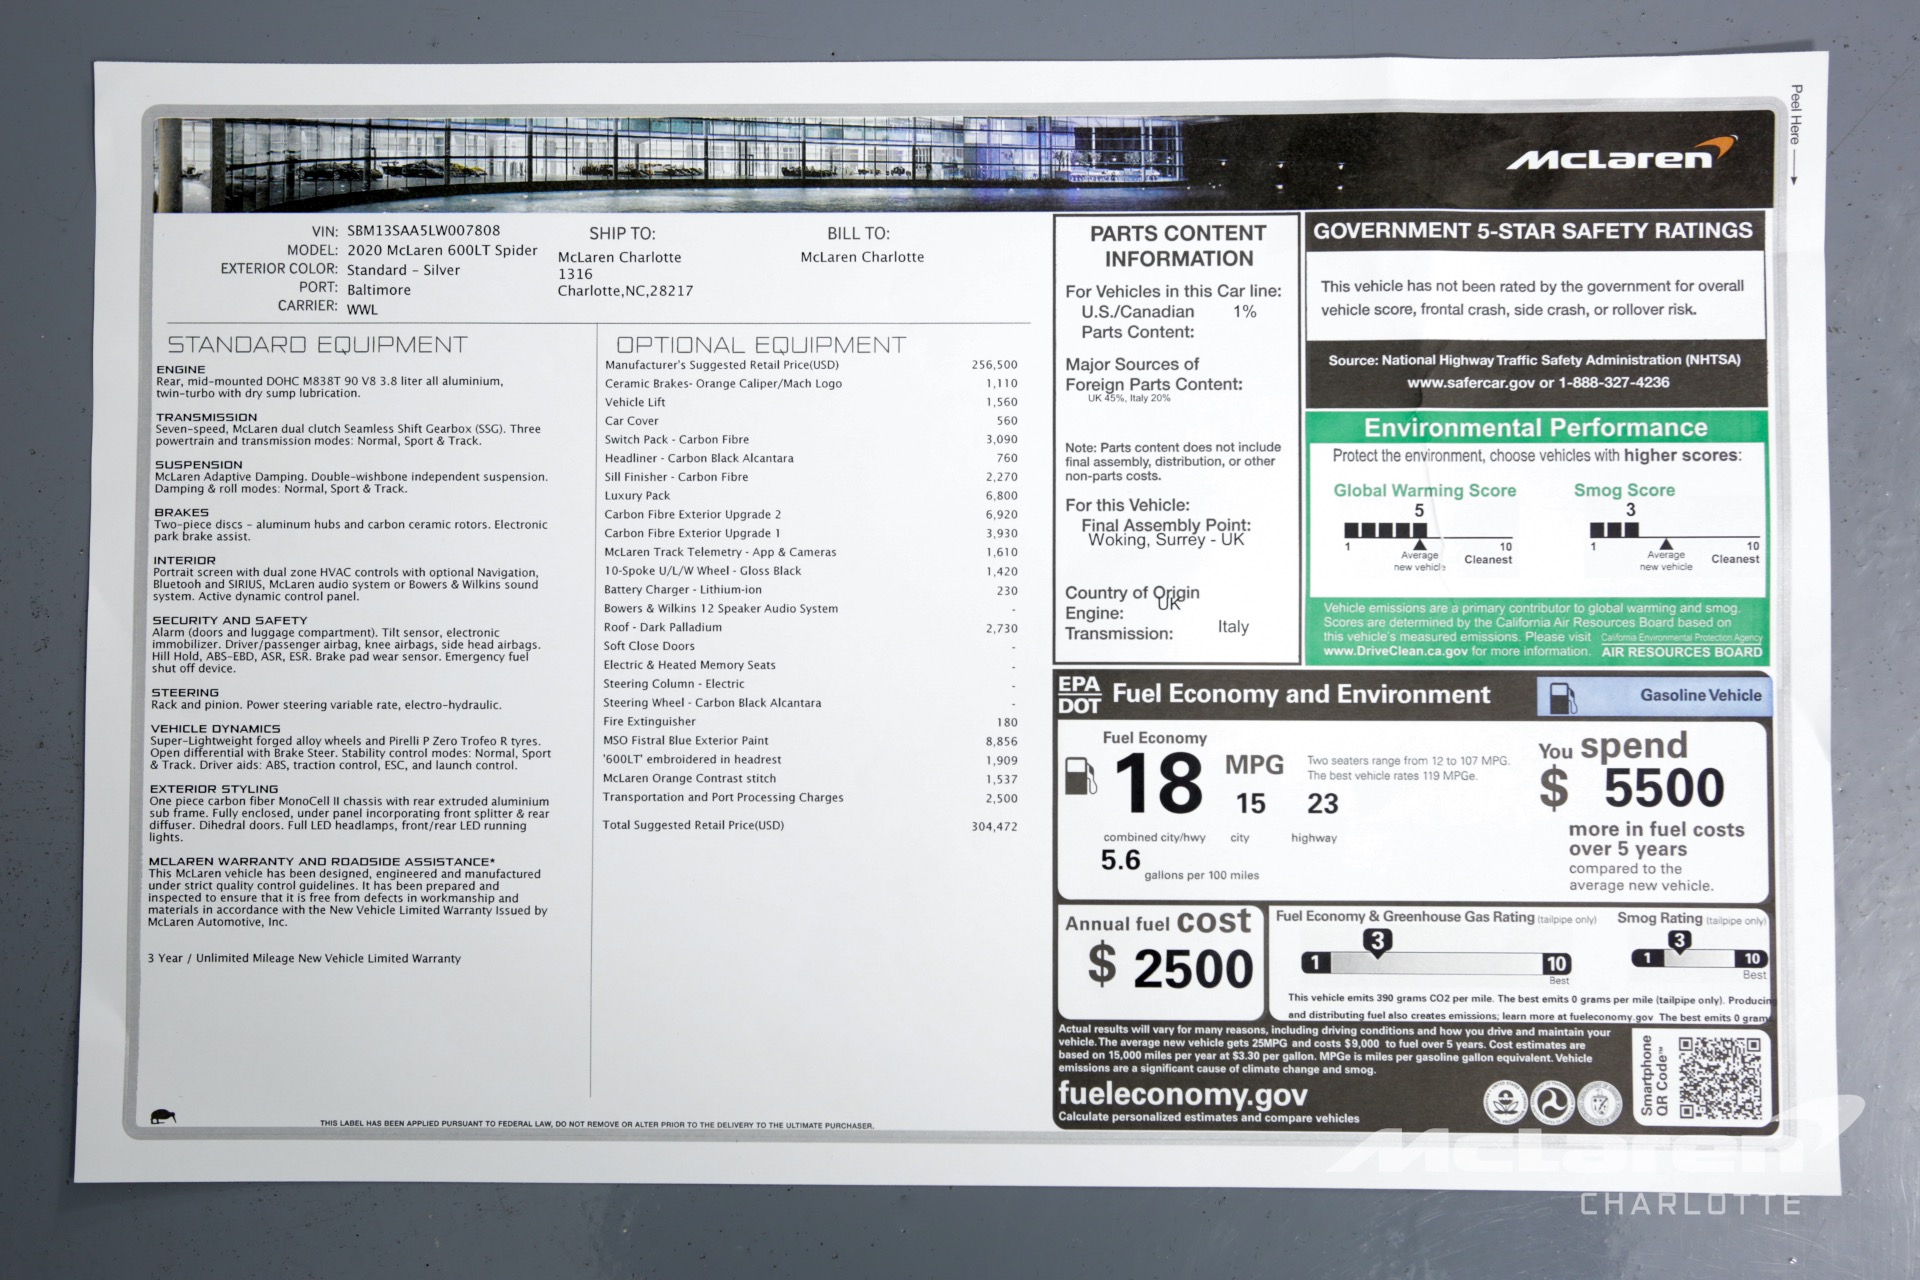Select Fire Extinguisher option row
The image size is (1920, 1280).
tap(811, 721)
